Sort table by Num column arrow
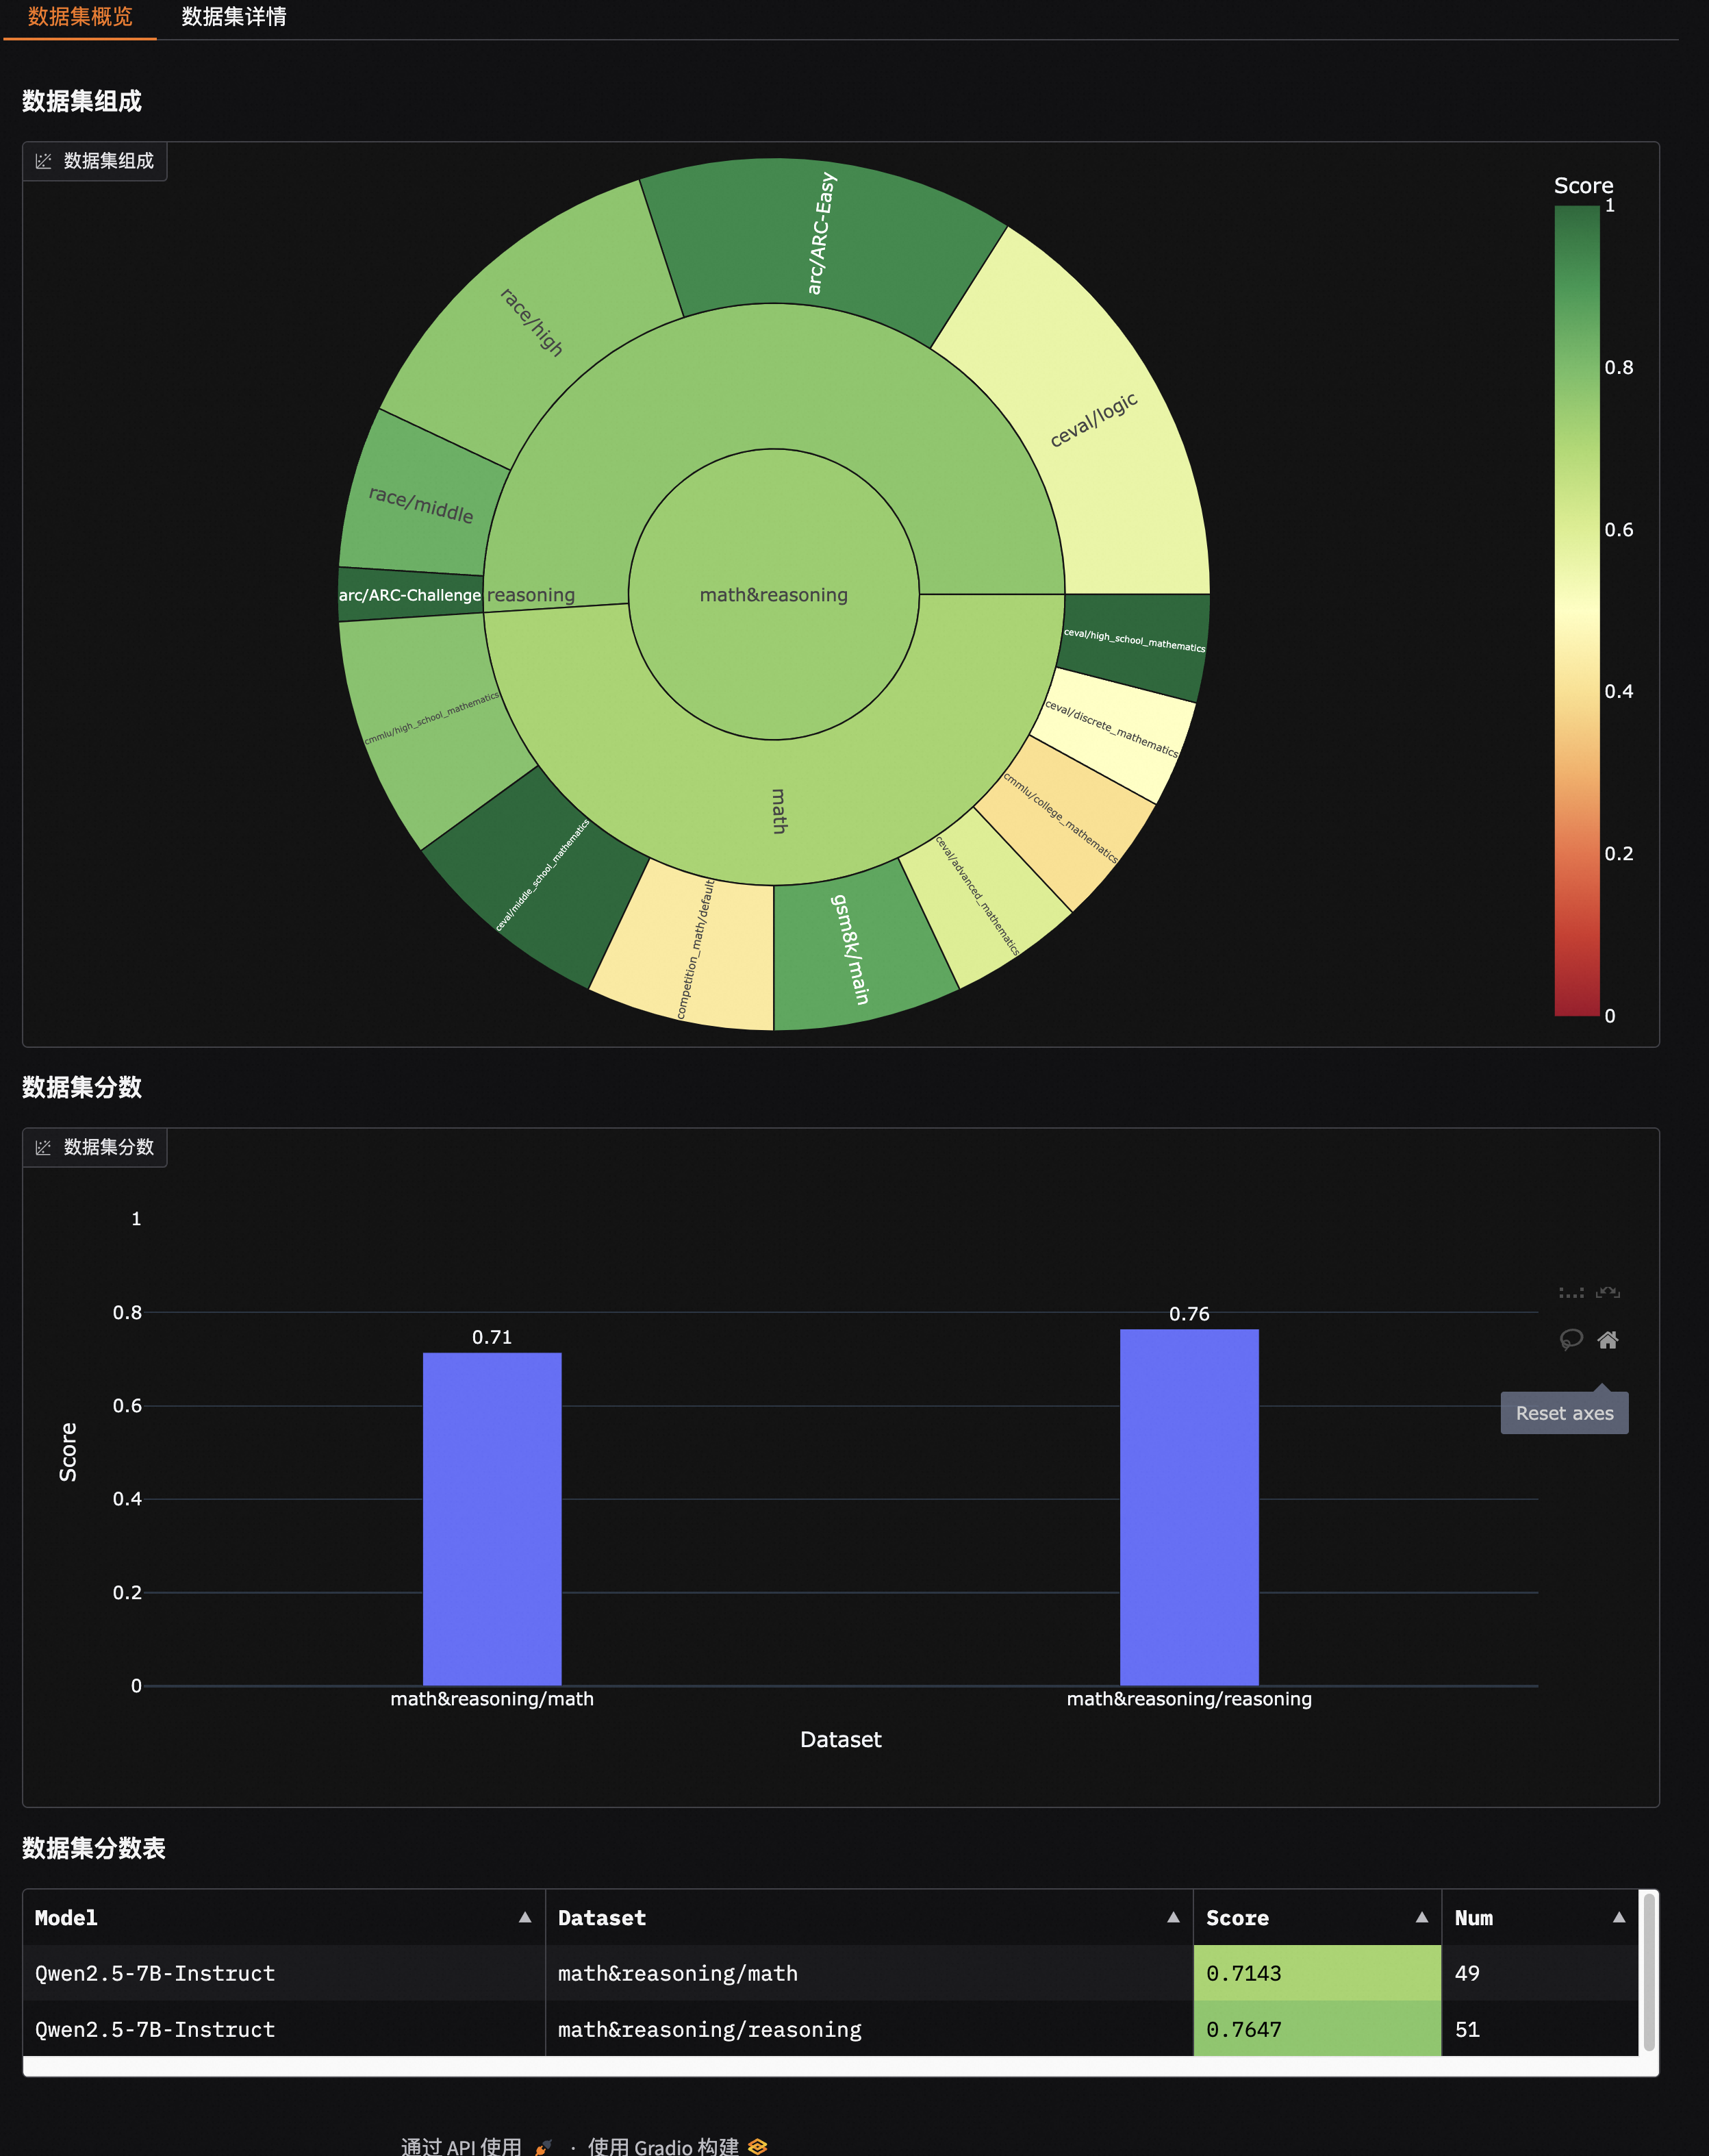Viewport: 1709px width, 2156px height. 1618,1917
